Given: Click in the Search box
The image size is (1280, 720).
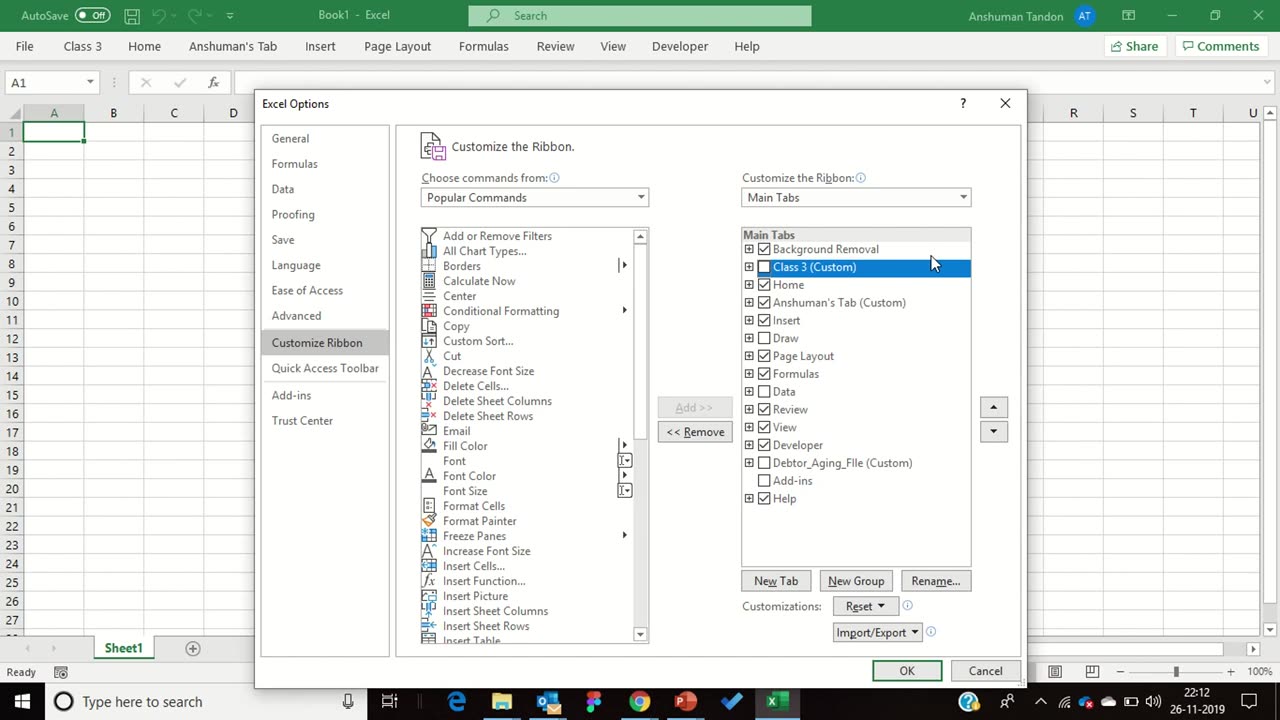Looking at the screenshot, I should pos(640,16).
